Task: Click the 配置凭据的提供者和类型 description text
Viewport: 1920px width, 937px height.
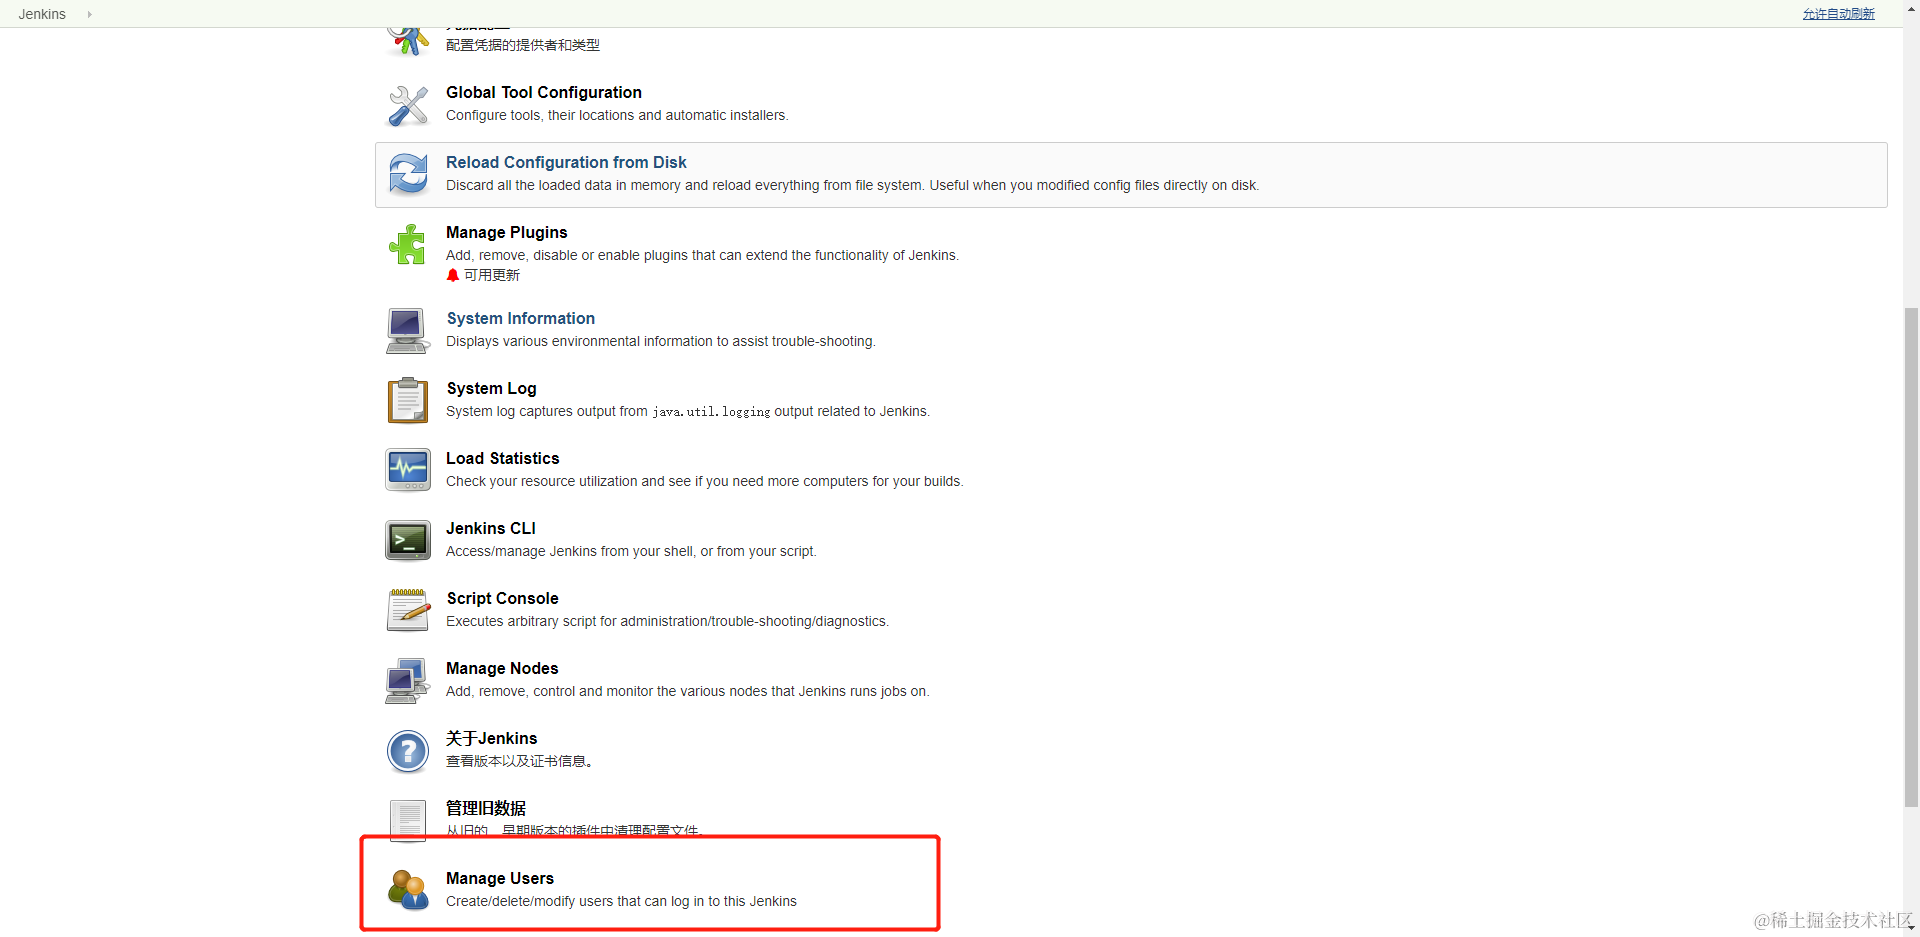Action: point(523,45)
